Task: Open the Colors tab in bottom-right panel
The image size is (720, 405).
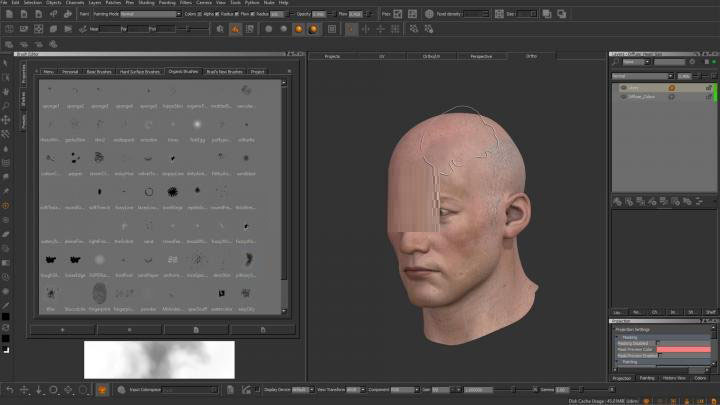Action: tap(700, 378)
